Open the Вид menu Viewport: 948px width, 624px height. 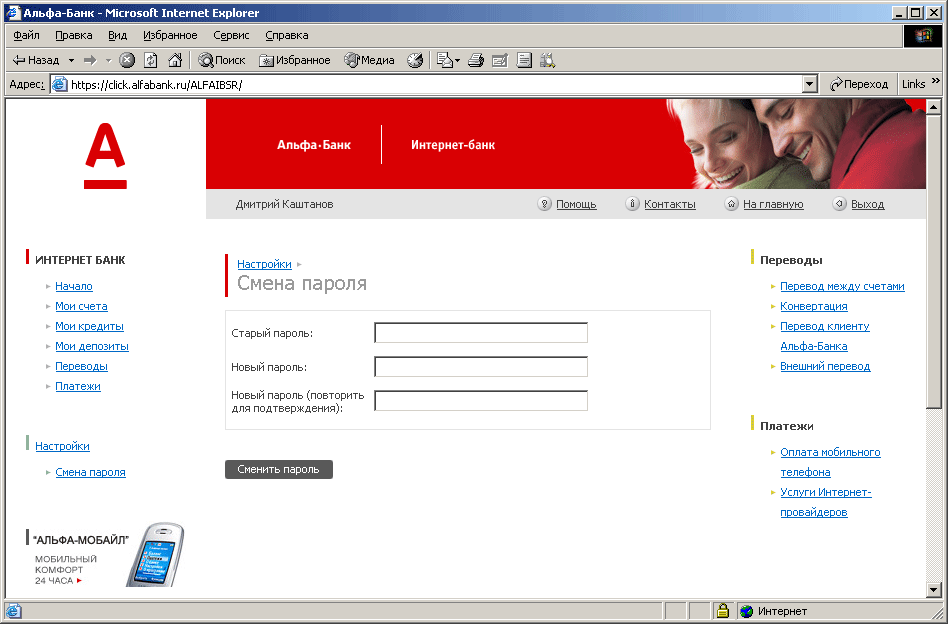(x=117, y=35)
